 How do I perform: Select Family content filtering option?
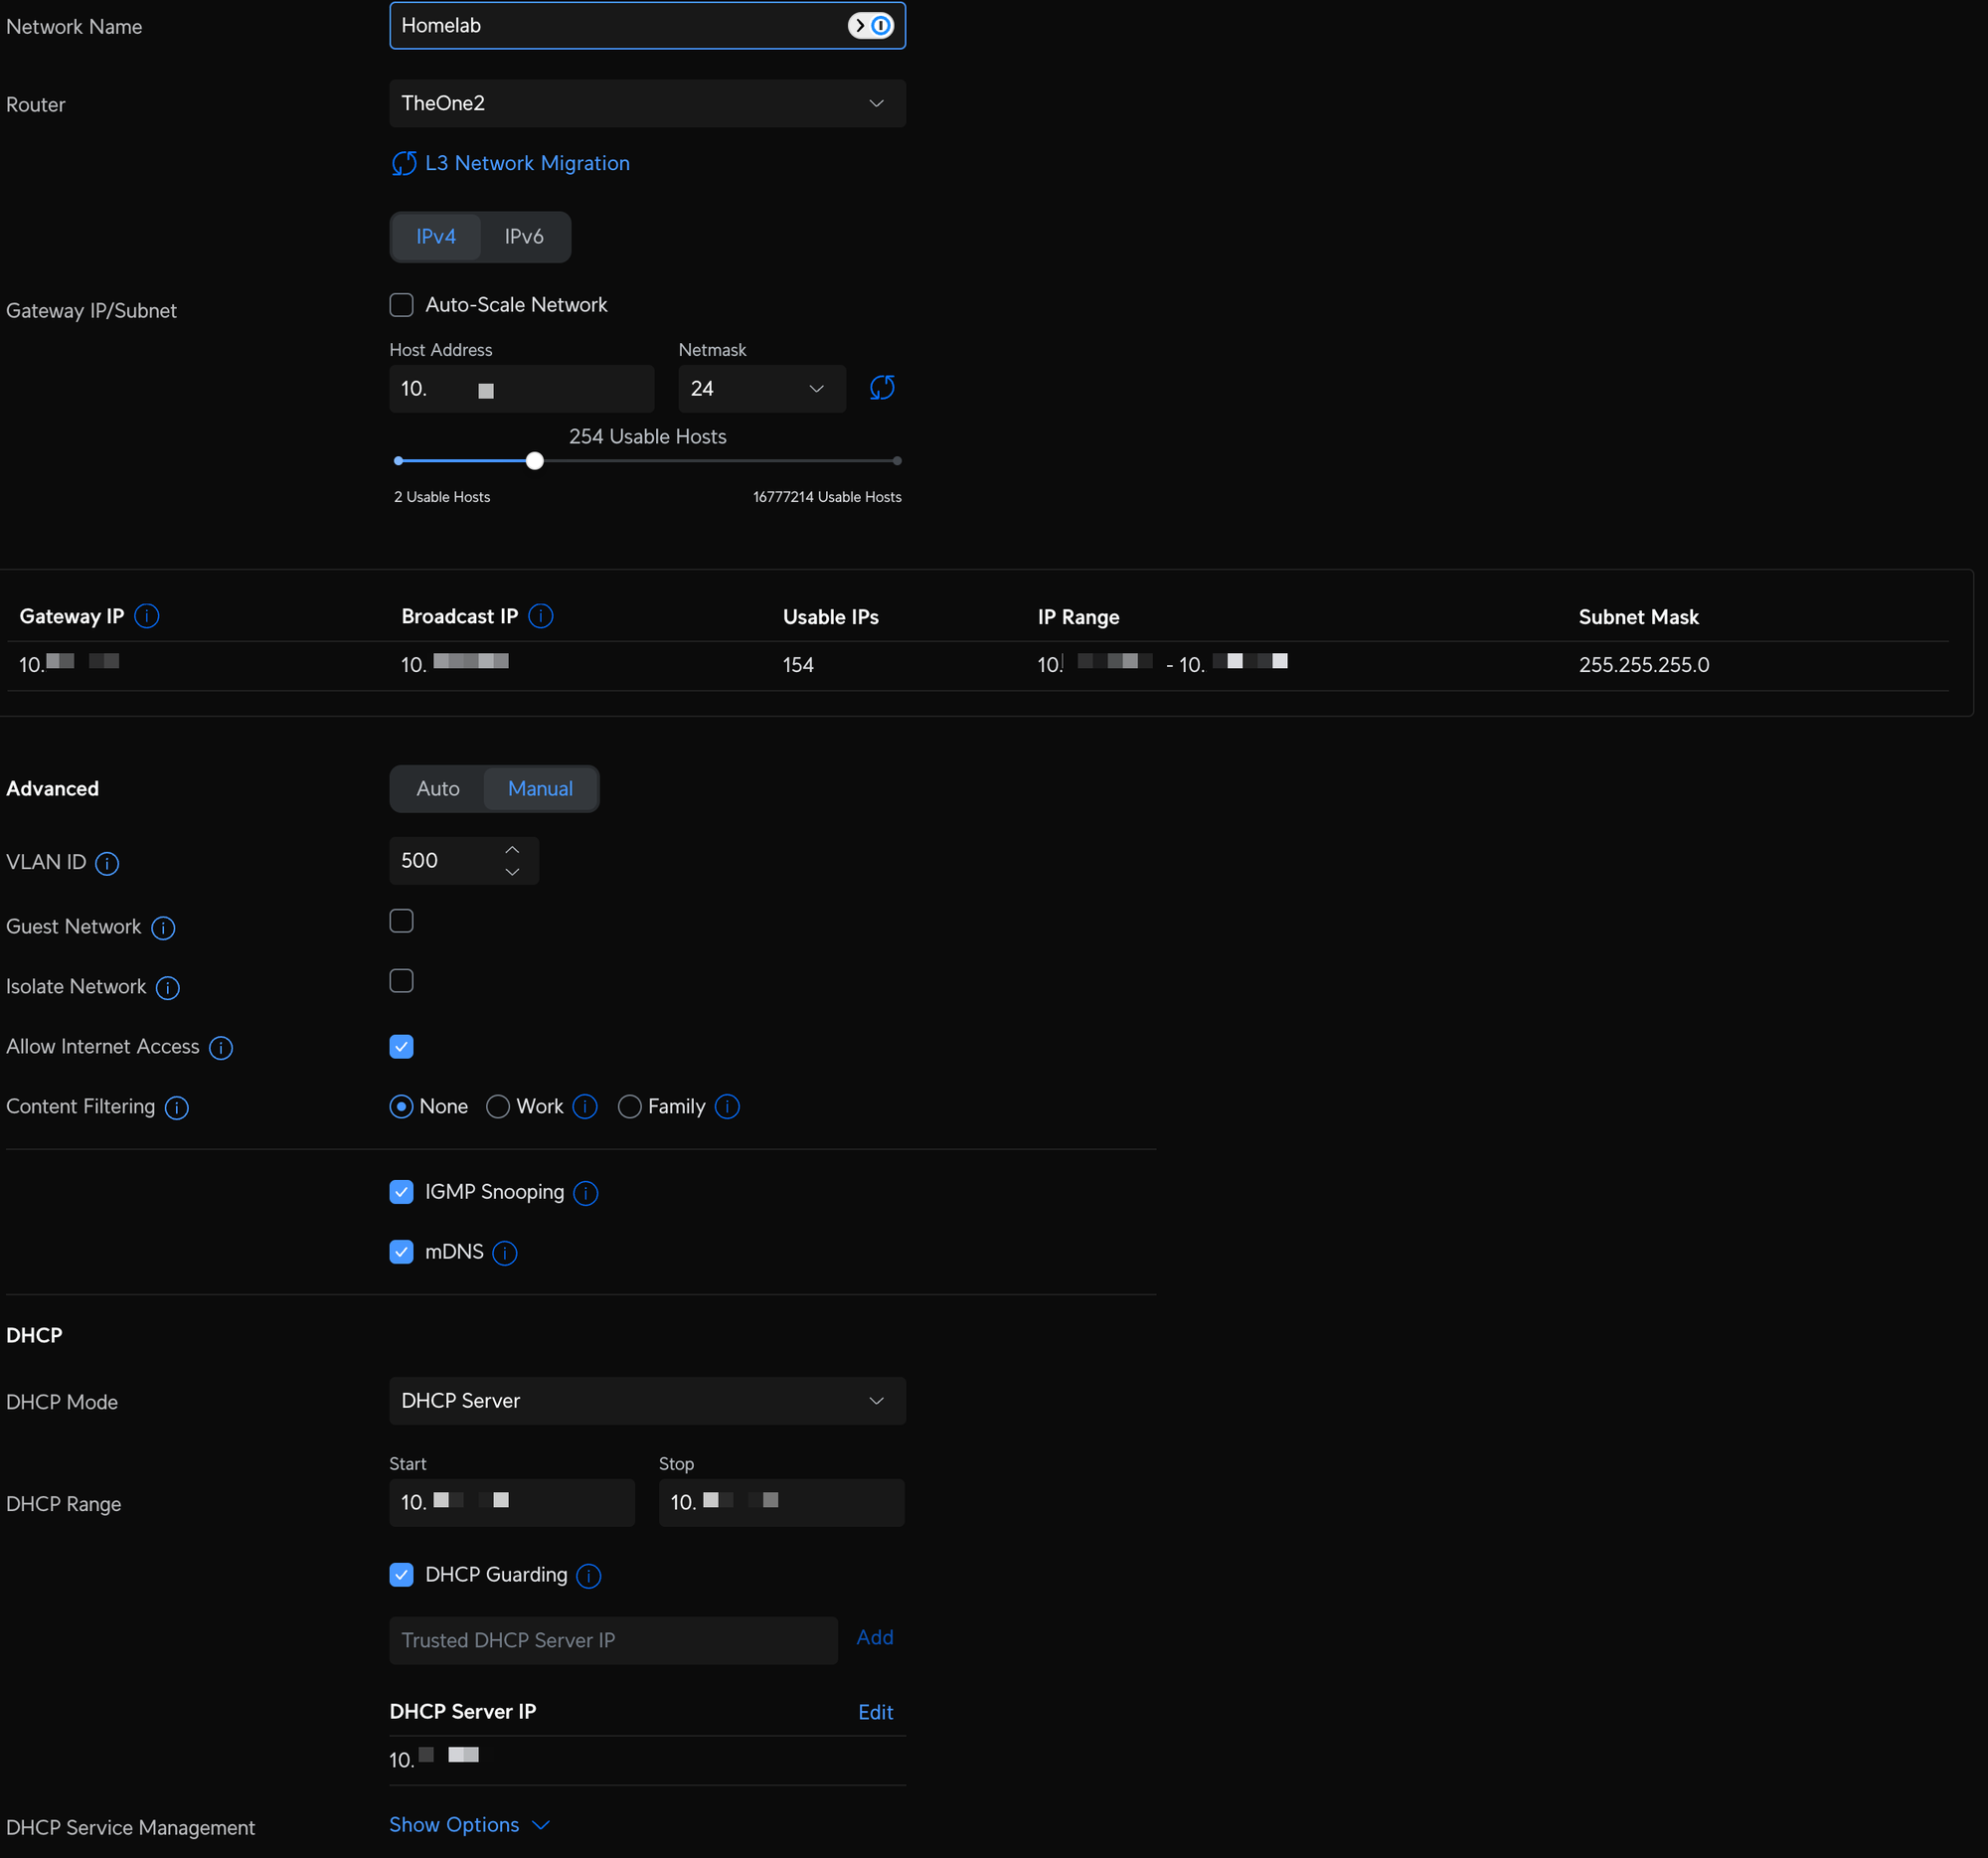[x=630, y=1107]
